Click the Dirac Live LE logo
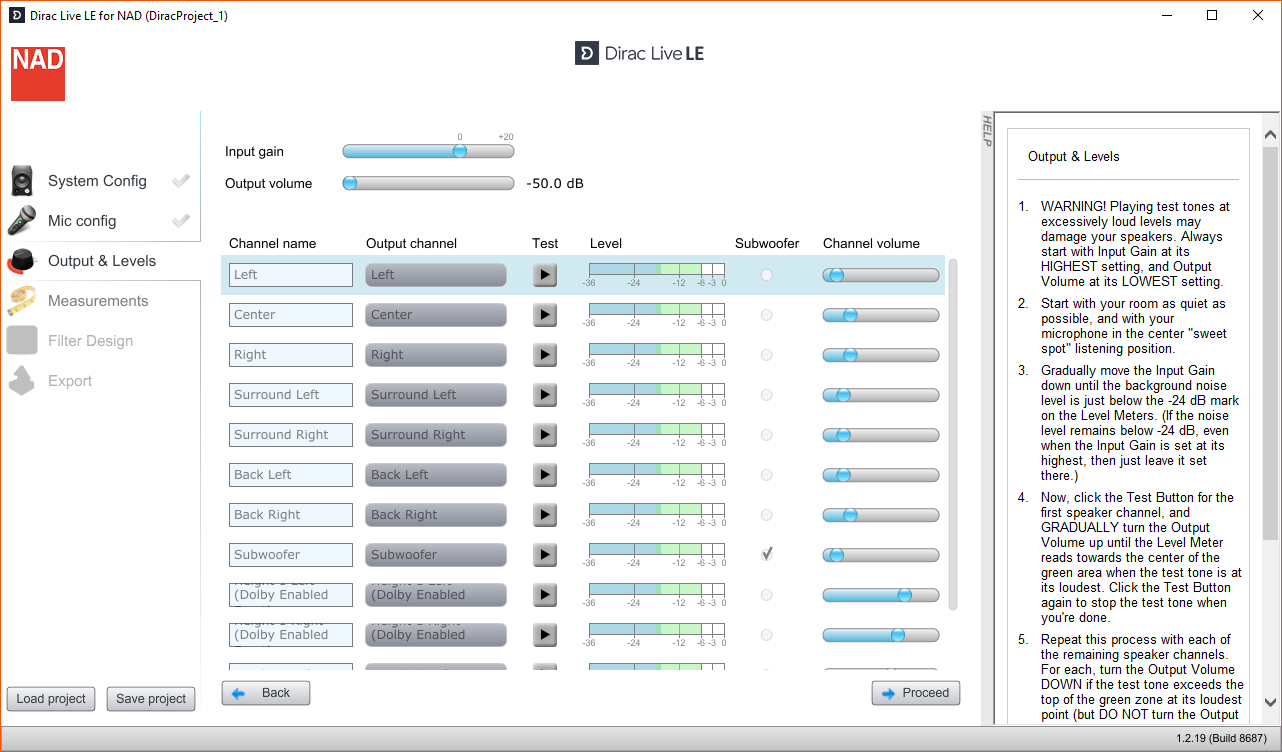Viewport: 1282px width, 752px height. coord(639,53)
